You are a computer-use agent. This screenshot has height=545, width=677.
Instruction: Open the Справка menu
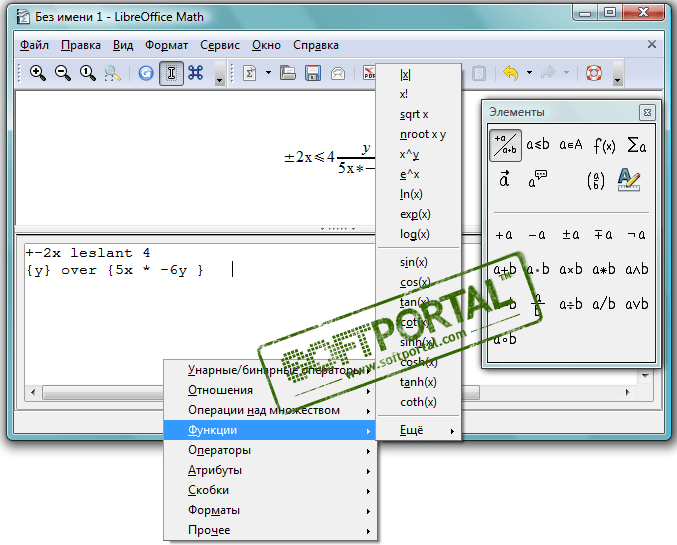click(316, 45)
